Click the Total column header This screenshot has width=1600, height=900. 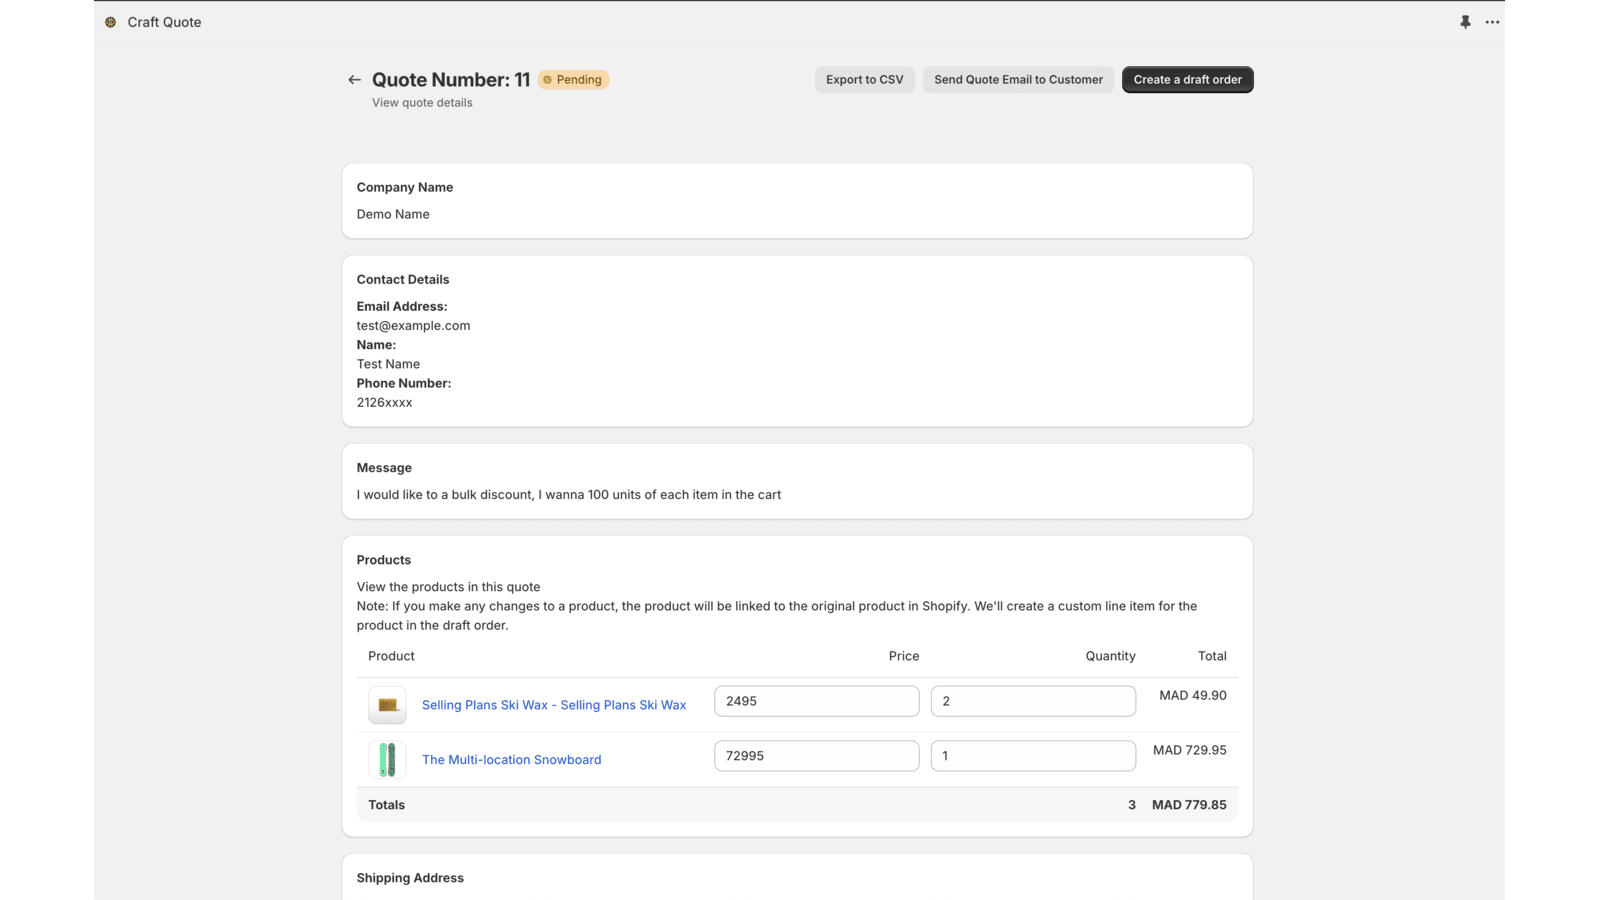tap(1212, 656)
